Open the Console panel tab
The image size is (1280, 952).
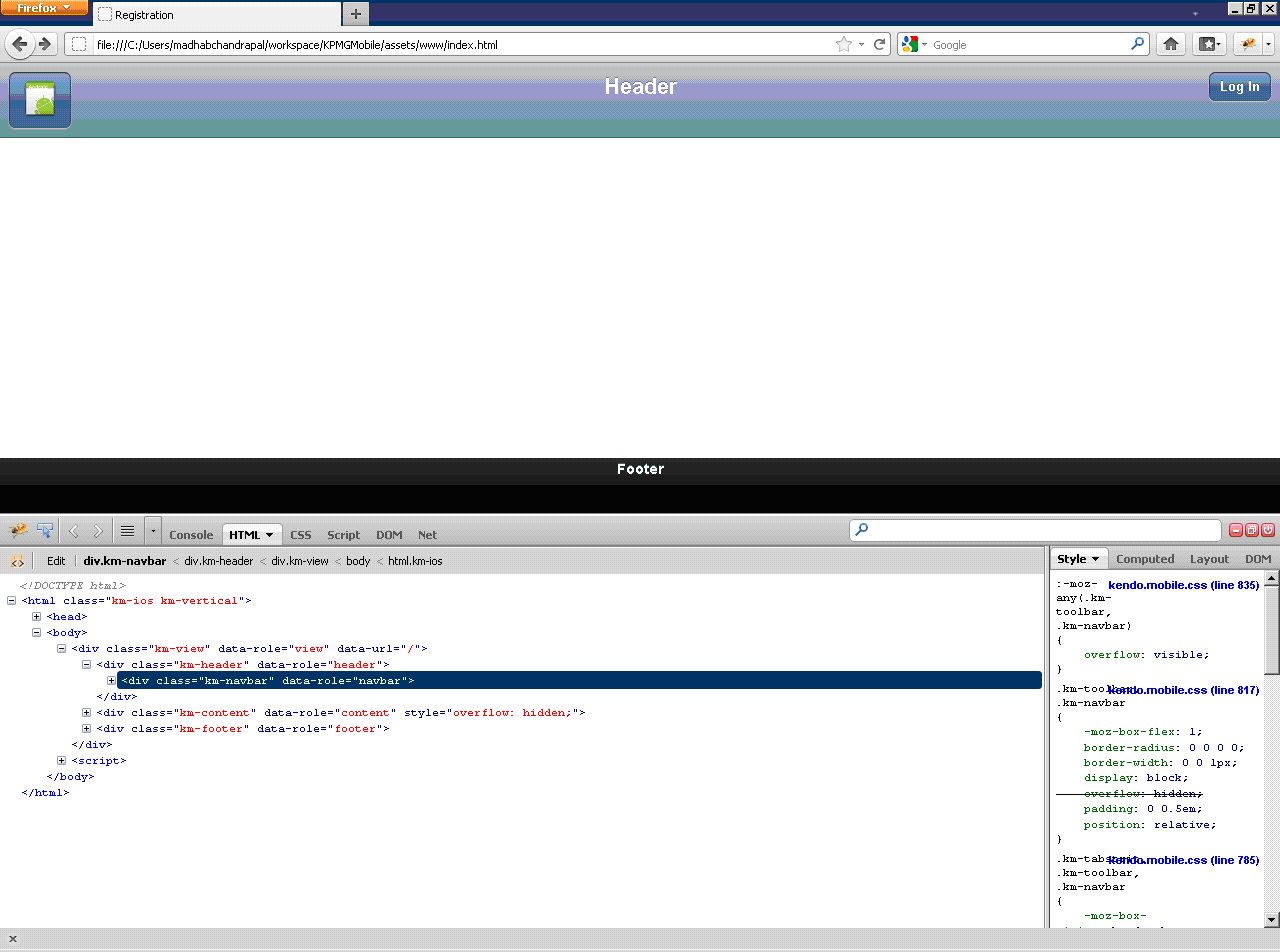pyautogui.click(x=191, y=534)
